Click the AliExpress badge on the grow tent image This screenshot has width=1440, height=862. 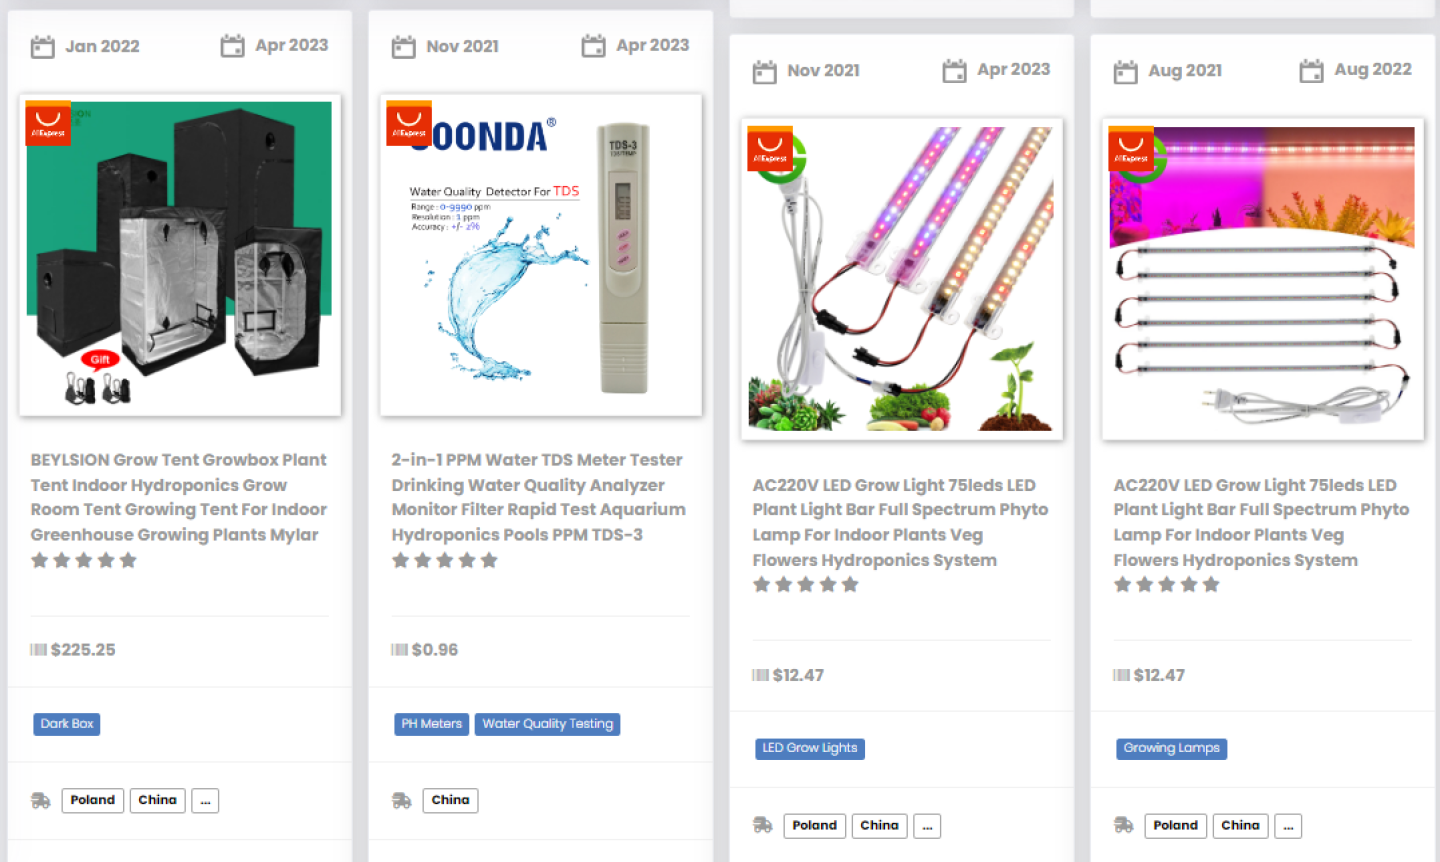(48, 123)
